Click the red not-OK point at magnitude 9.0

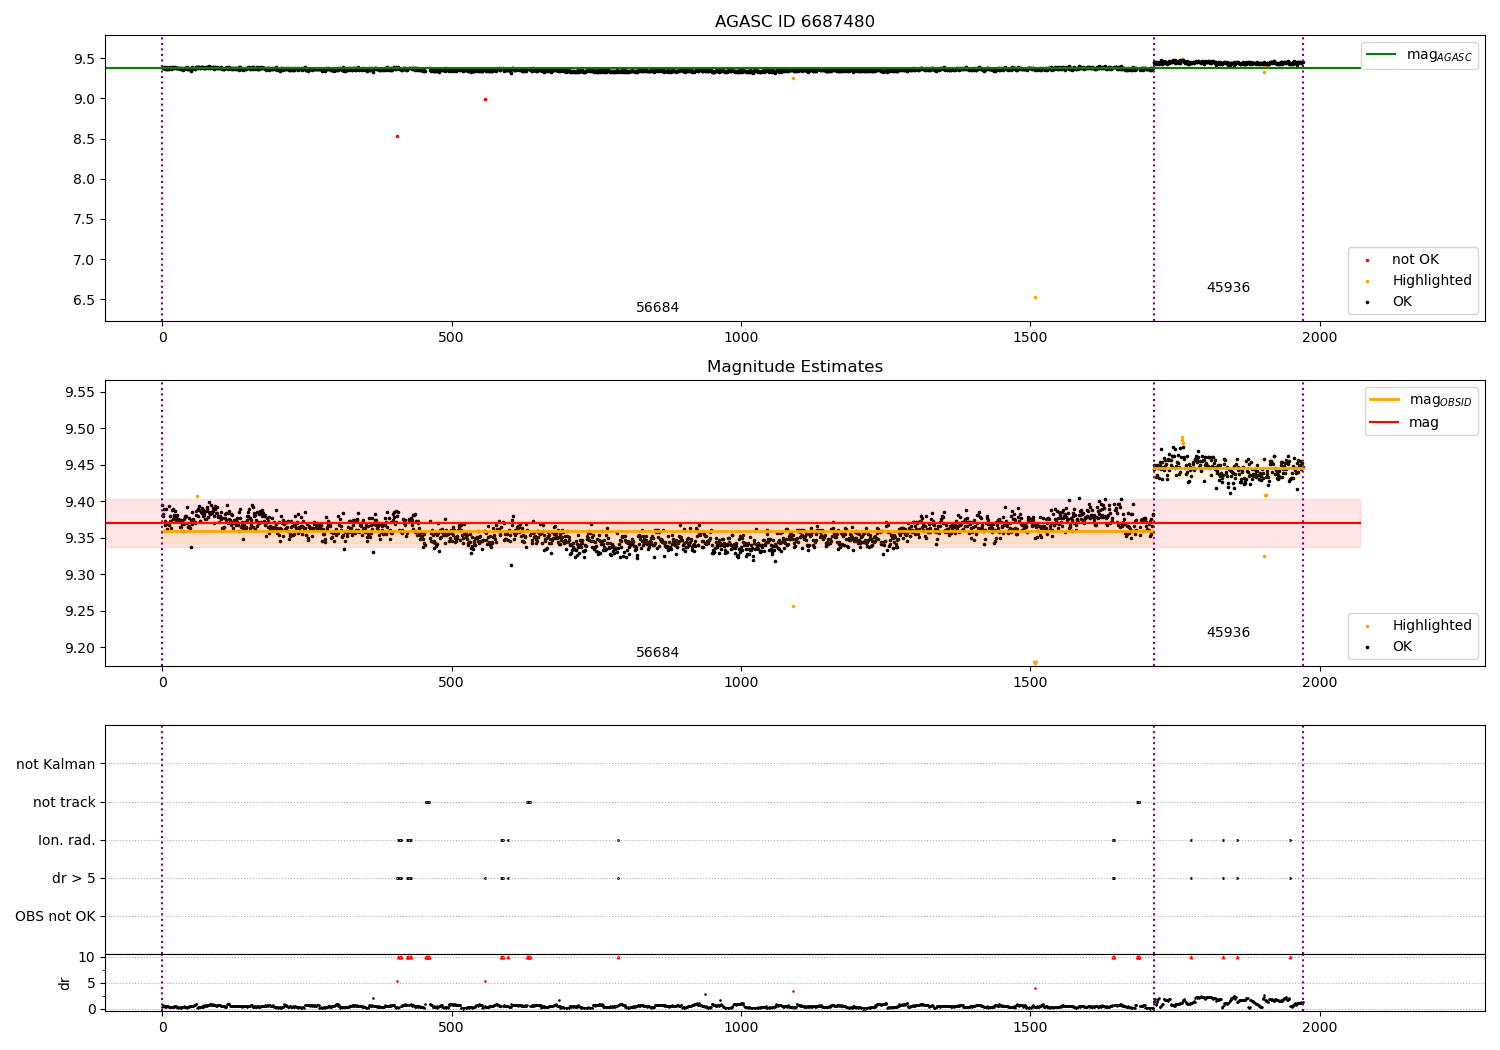click(485, 99)
